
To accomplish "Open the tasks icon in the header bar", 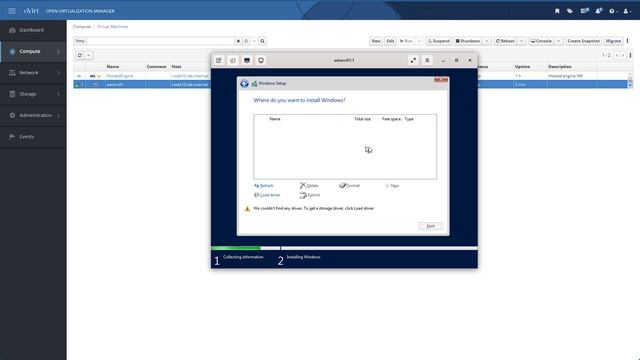I will point(584,11).
